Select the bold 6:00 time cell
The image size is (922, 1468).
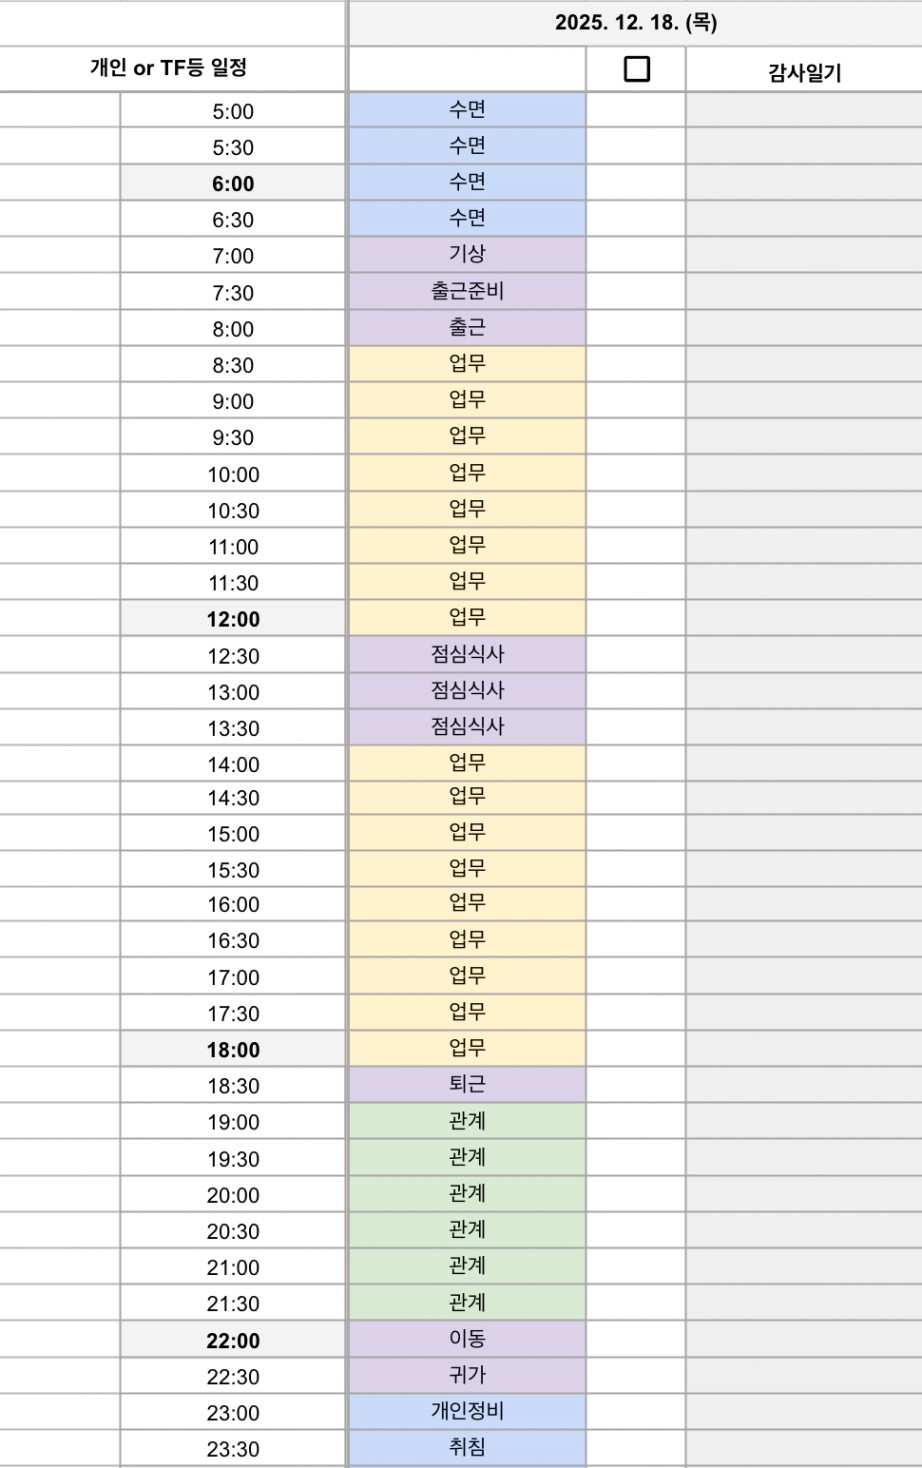click(233, 184)
